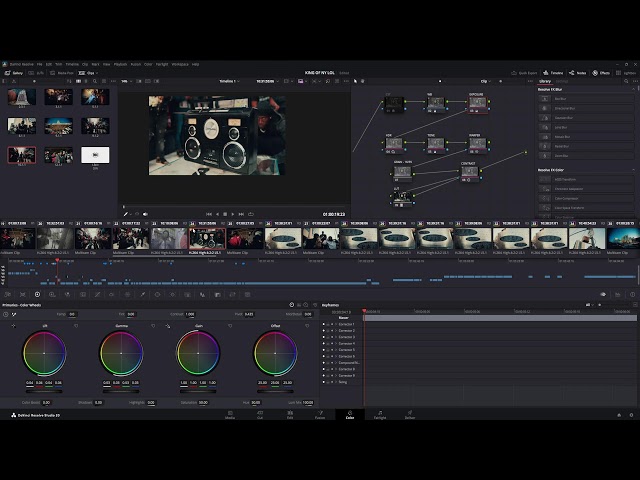Select boombox clip thumbnail in timeline strip
The image size is (640, 480).
tap(207, 238)
